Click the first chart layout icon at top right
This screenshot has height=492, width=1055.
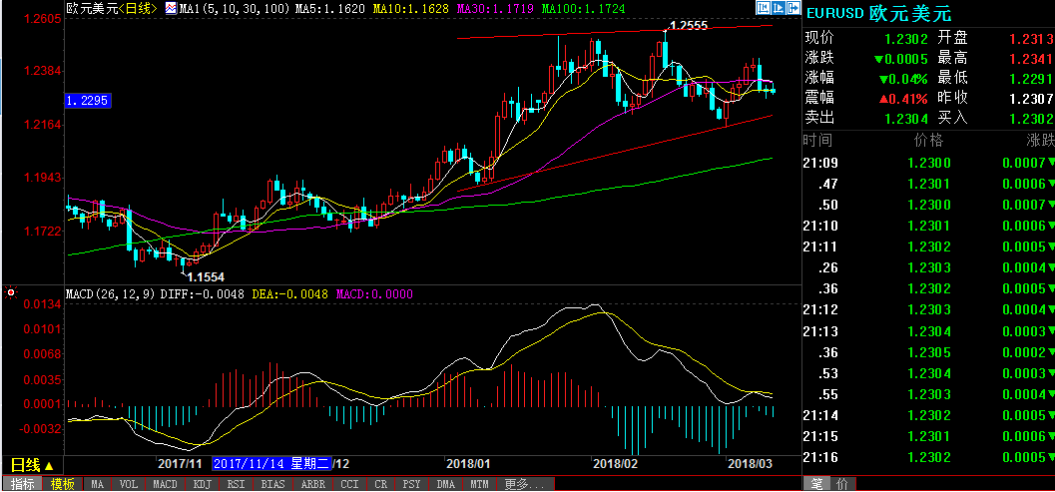click(762, 8)
